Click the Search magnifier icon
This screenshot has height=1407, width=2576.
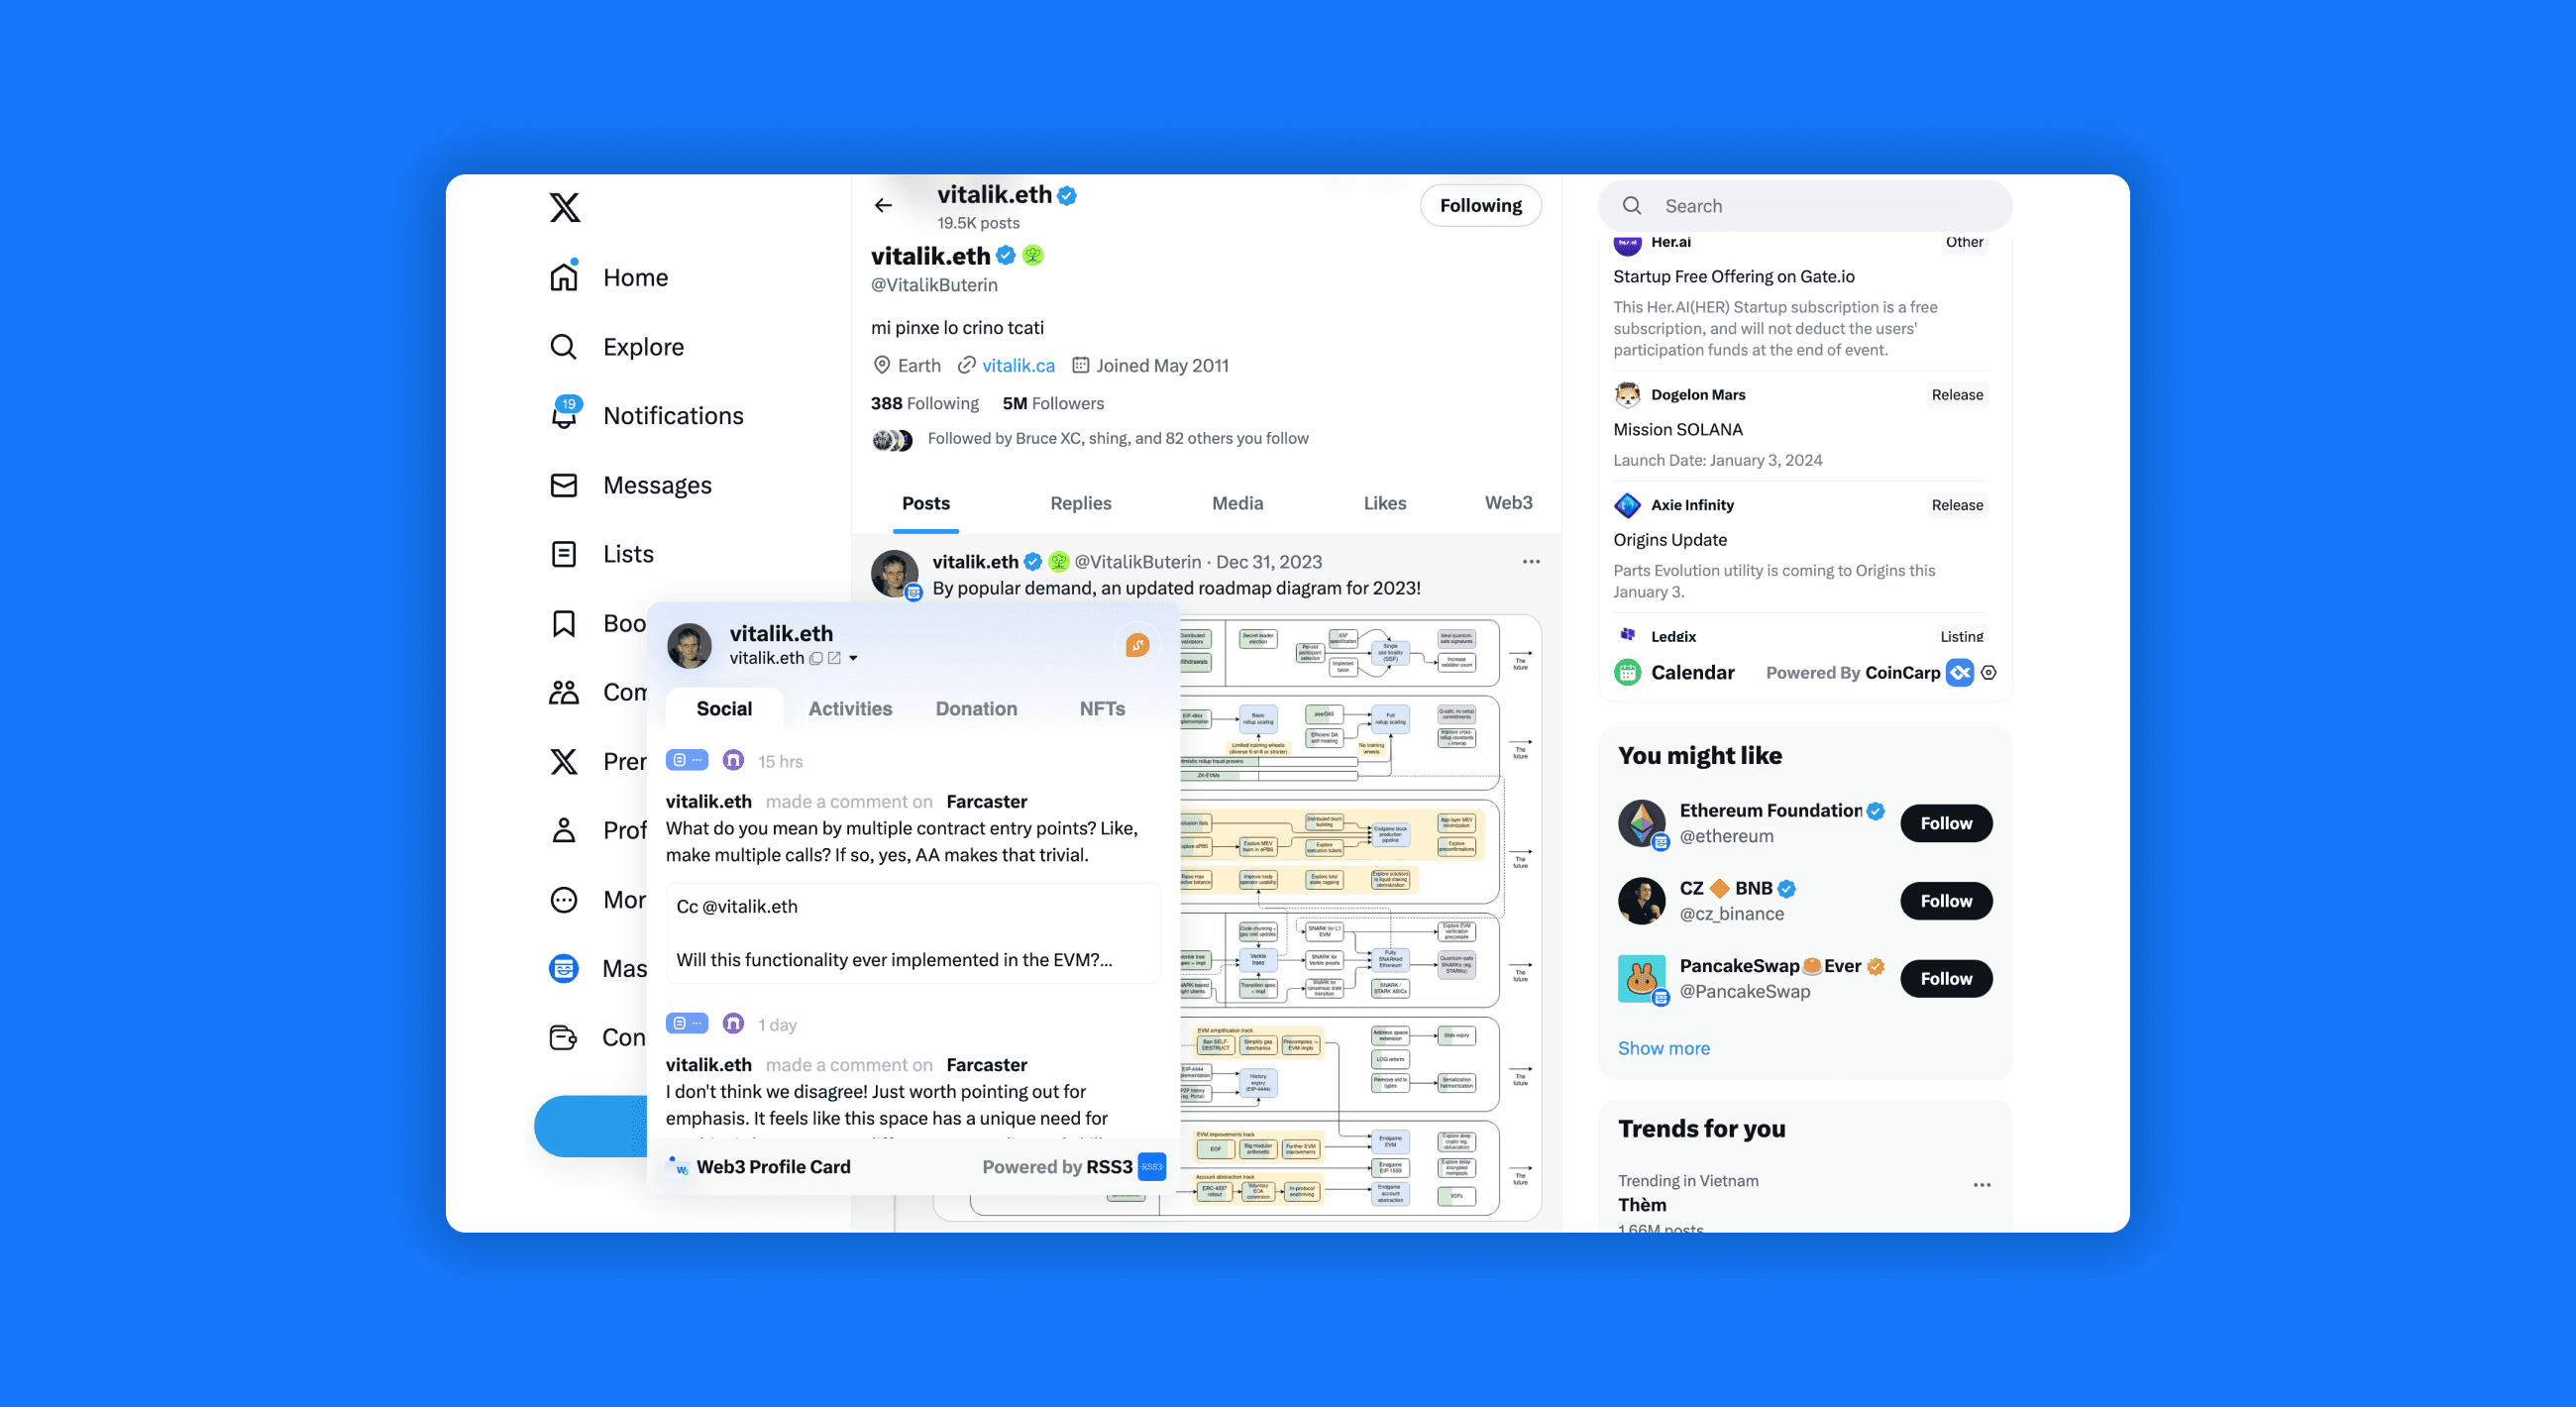coord(1632,206)
